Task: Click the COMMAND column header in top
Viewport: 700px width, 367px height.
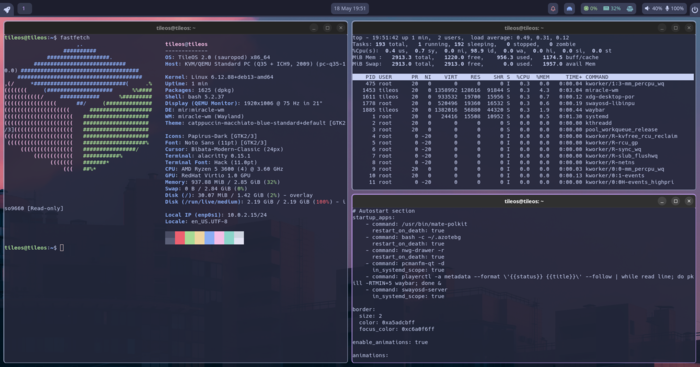Action: [x=597, y=77]
